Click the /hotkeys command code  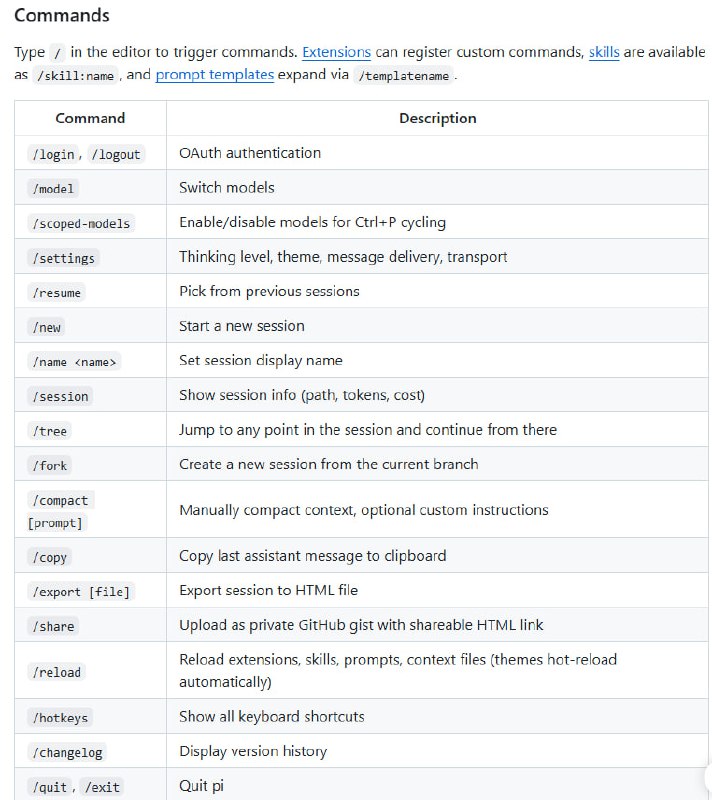coord(61,718)
